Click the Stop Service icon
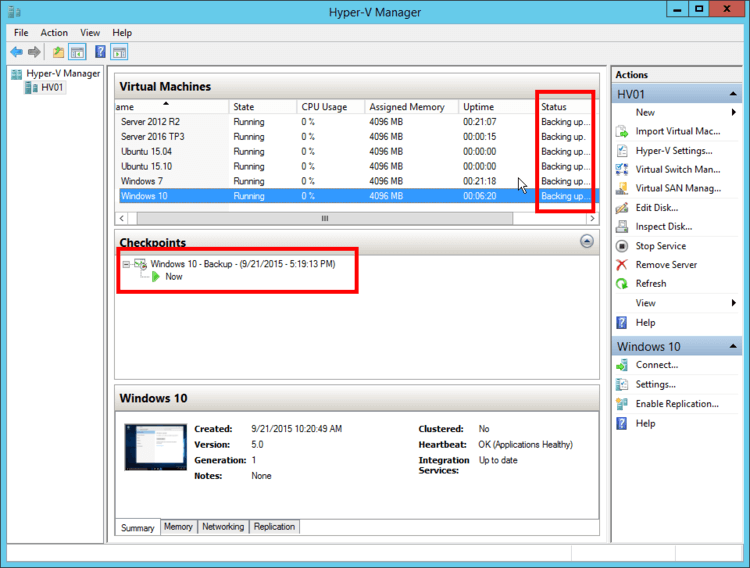Viewport: 750px width, 568px height. 622,246
